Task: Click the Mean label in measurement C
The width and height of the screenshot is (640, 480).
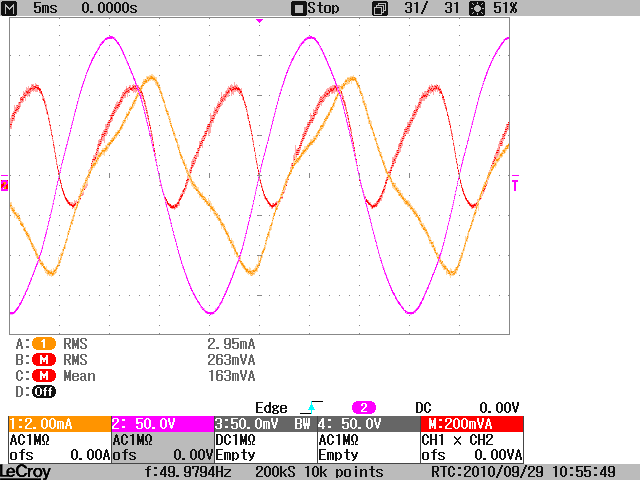Action: (x=79, y=376)
